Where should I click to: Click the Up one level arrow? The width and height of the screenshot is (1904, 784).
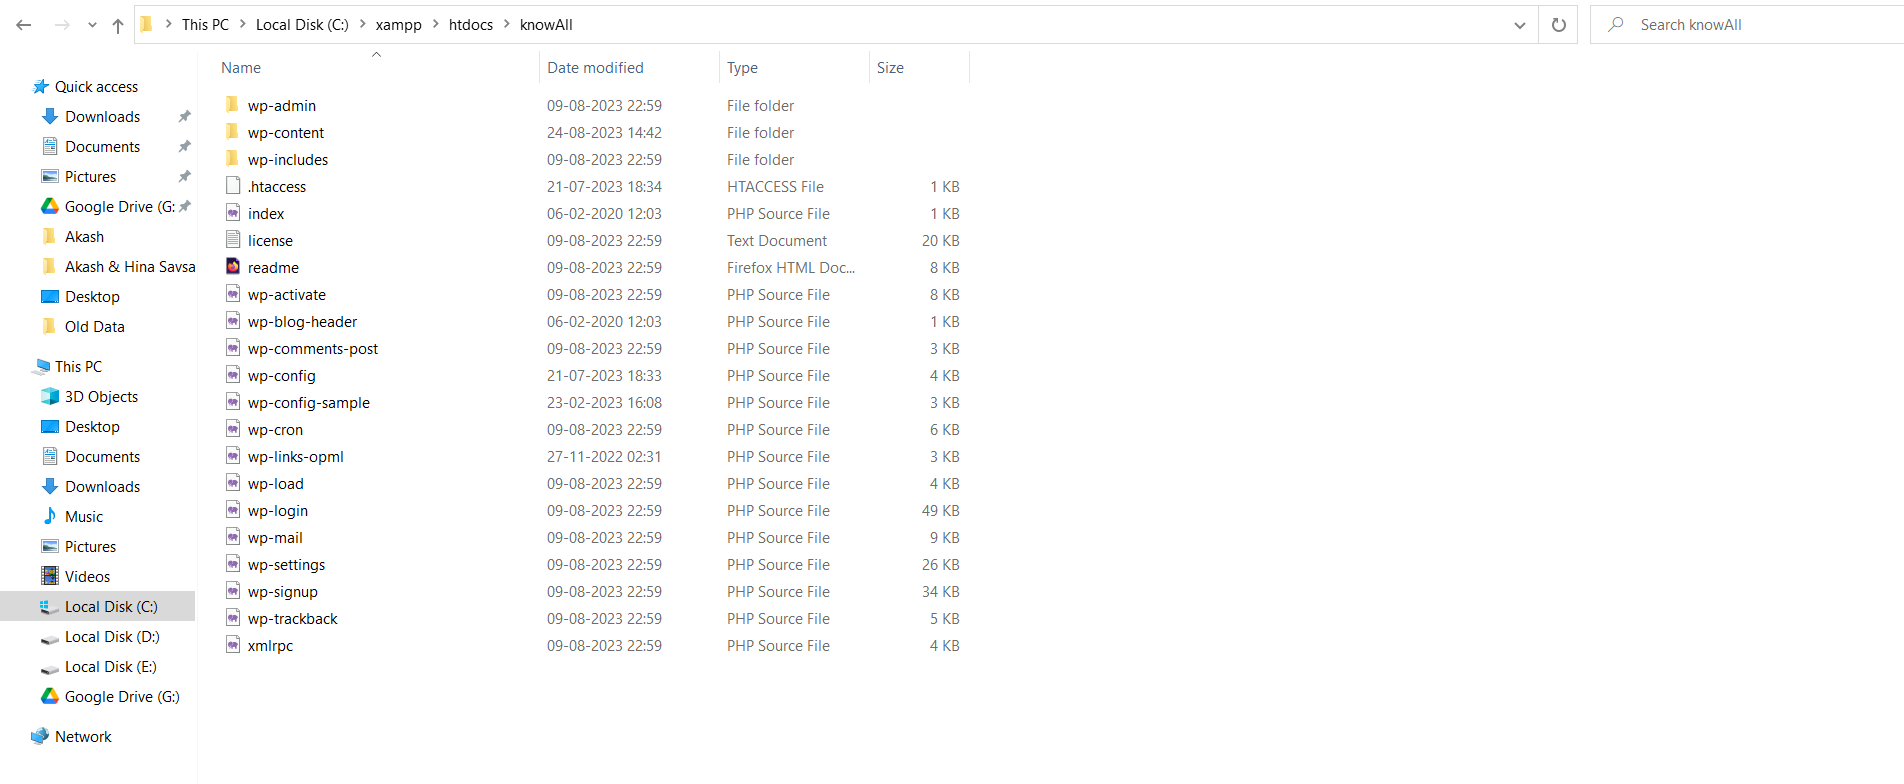[118, 25]
